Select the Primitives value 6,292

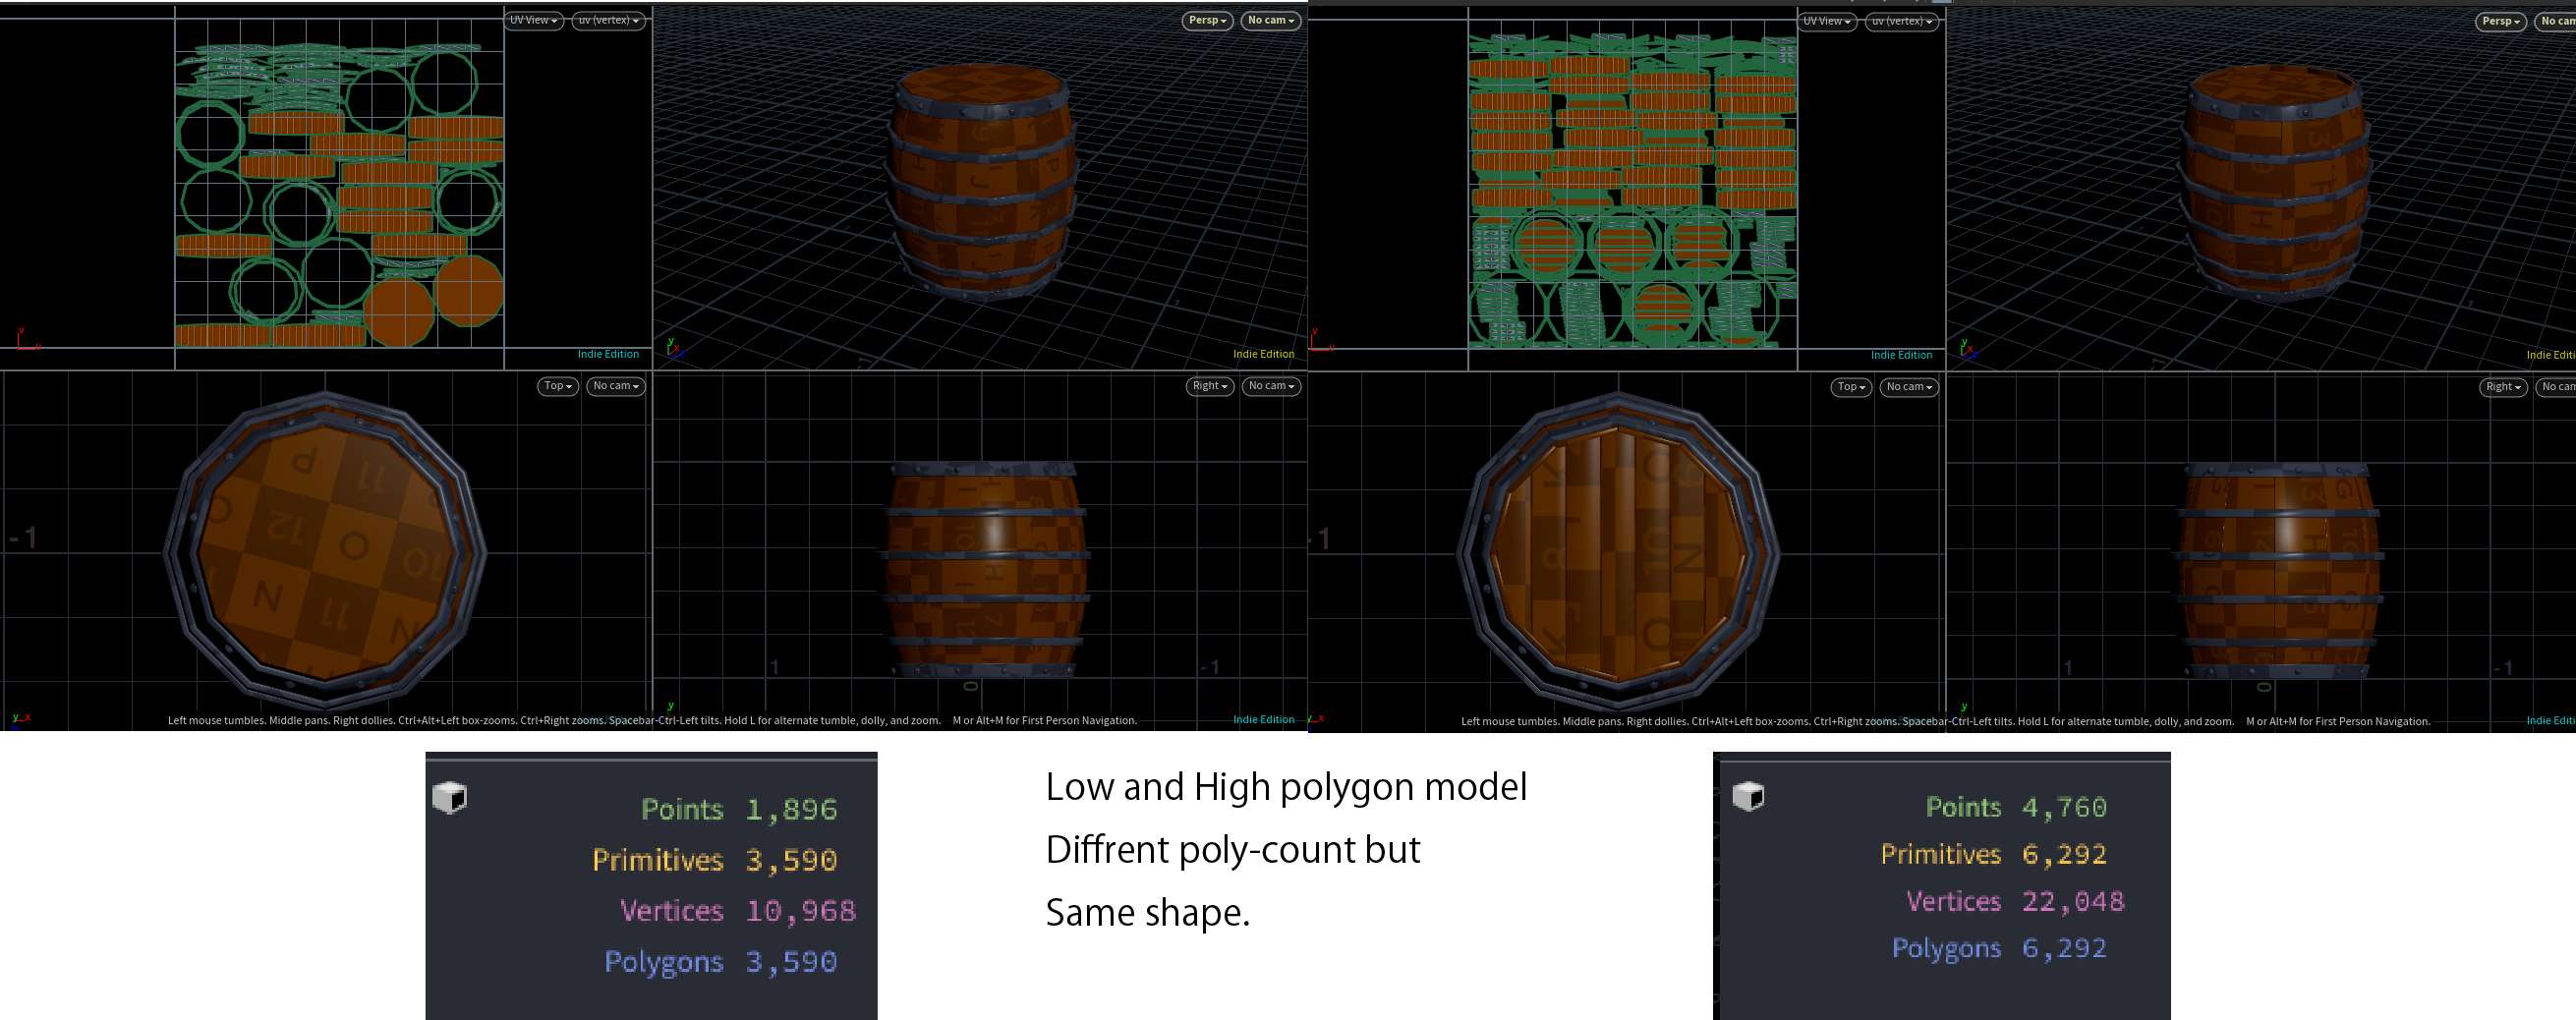tap(2064, 854)
